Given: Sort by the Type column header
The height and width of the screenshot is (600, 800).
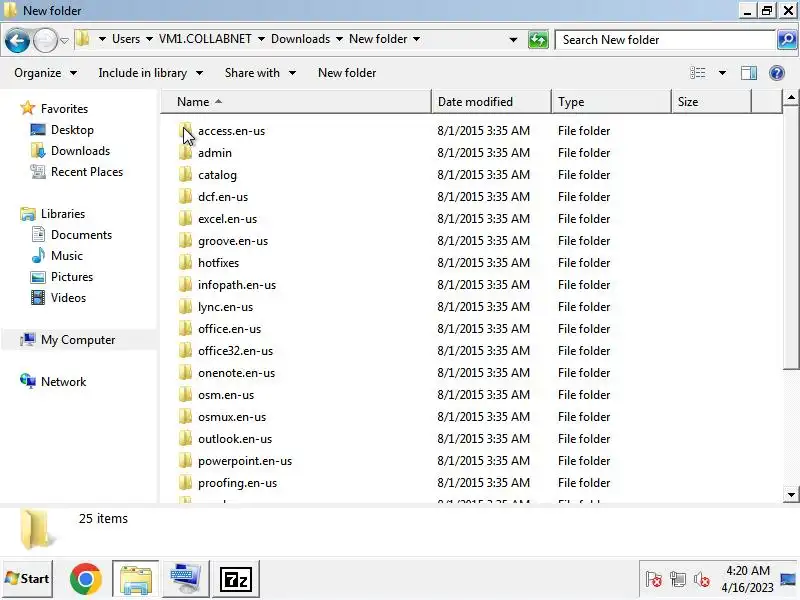Looking at the screenshot, I should (611, 102).
